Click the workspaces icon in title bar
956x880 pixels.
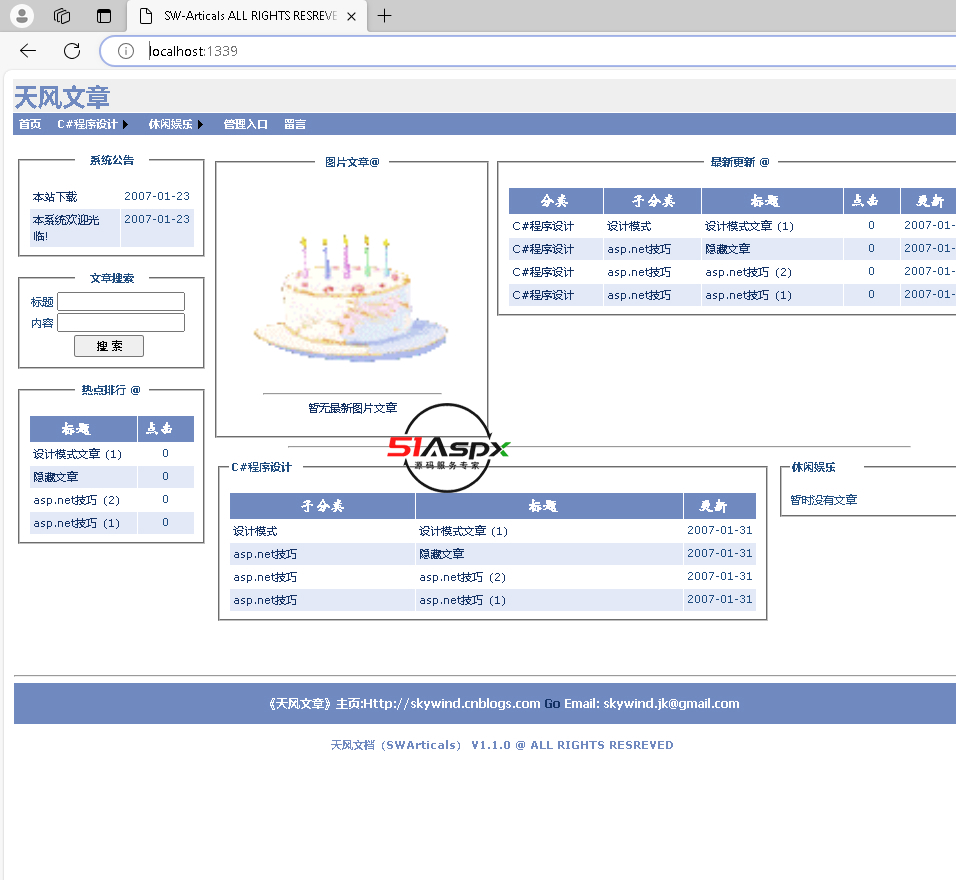[62, 16]
